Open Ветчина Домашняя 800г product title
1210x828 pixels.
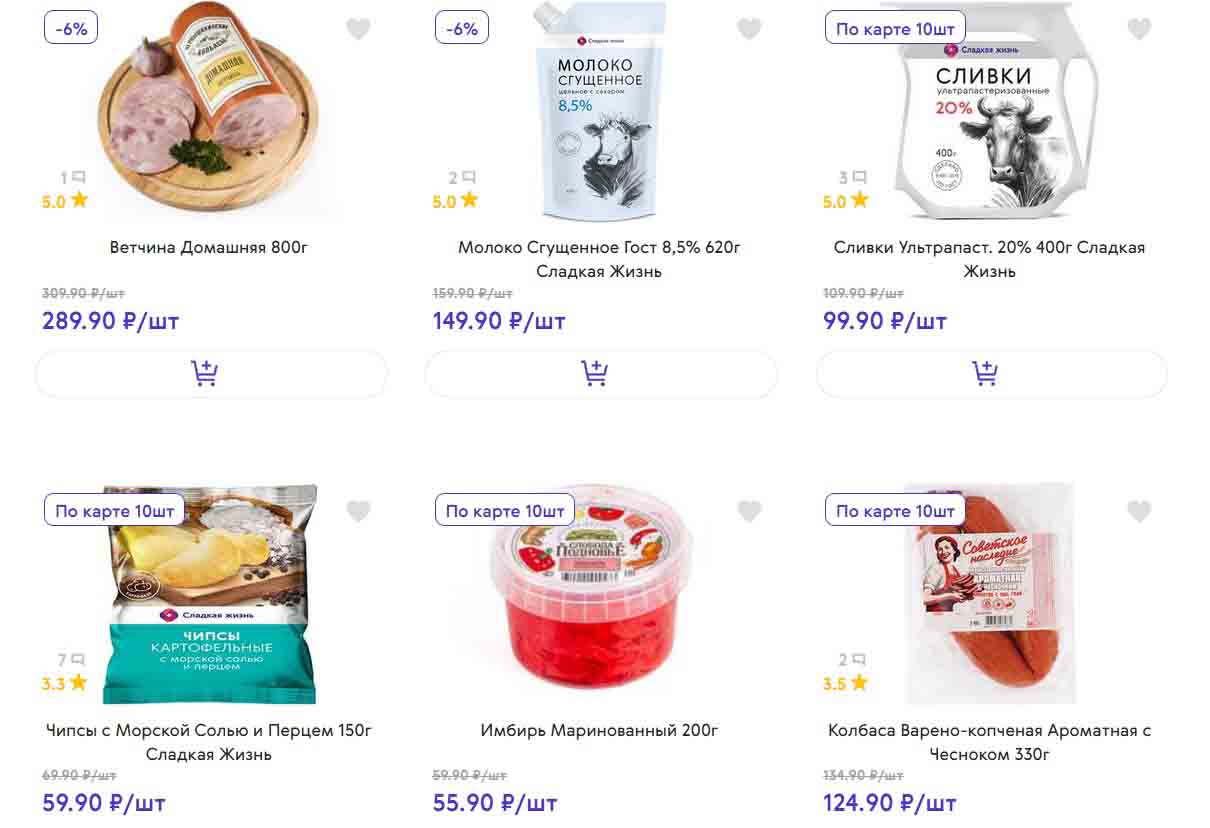209,247
